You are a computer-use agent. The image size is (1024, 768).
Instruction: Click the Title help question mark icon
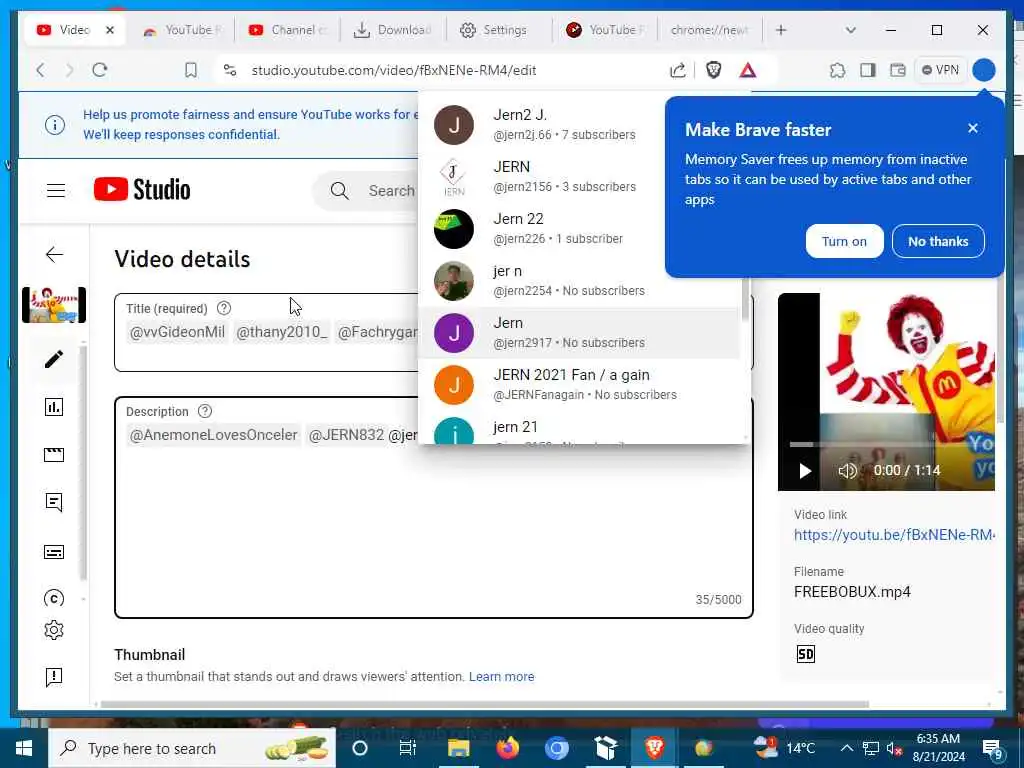(x=224, y=308)
